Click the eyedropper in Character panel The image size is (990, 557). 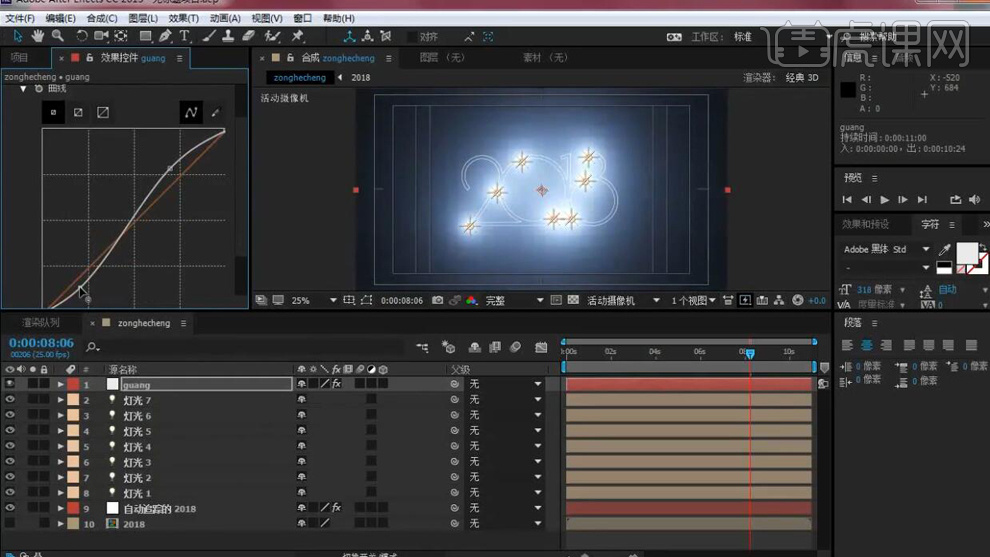pos(945,249)
